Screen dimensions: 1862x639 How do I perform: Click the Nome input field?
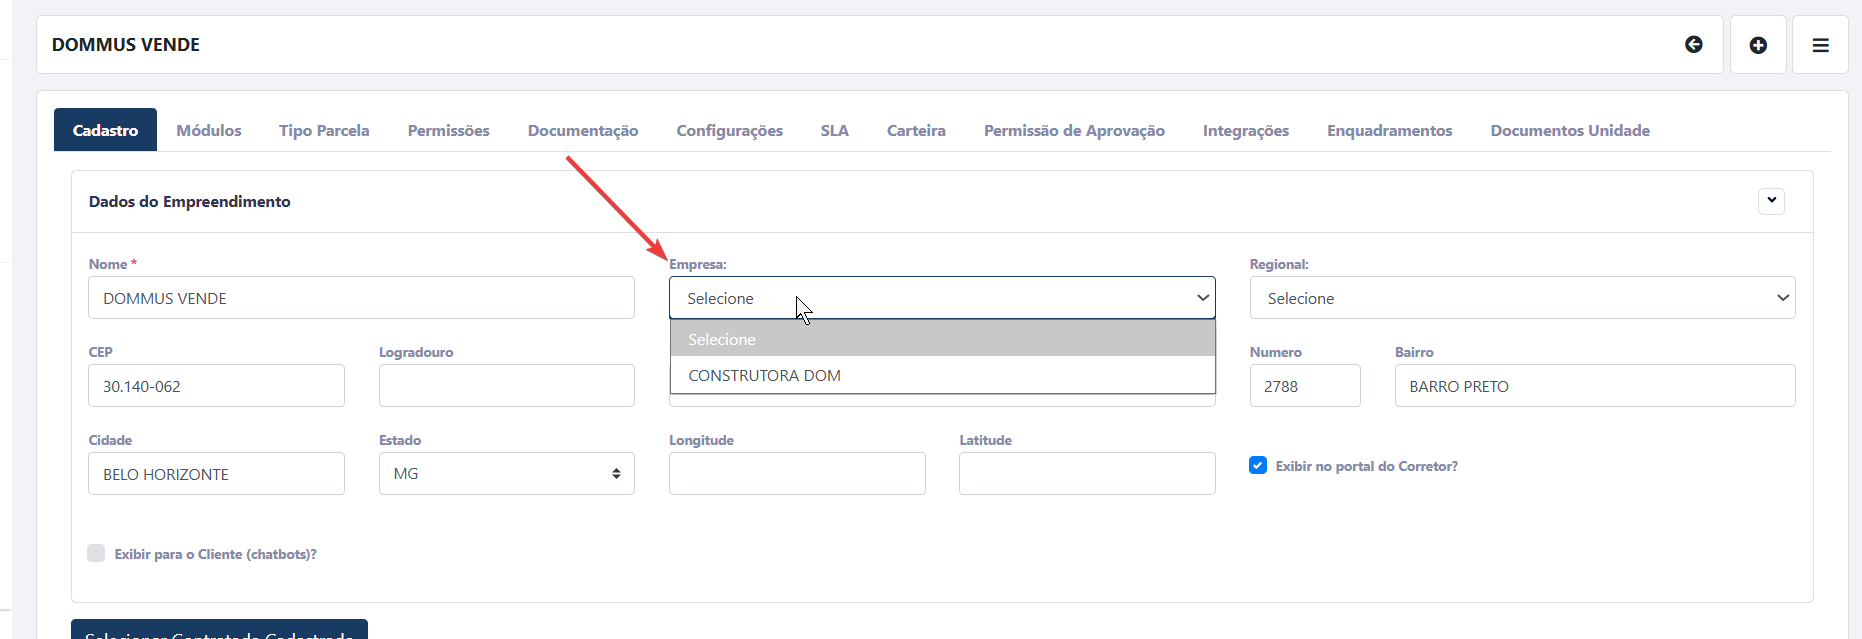pyautogui.click(x=361, y=298)
